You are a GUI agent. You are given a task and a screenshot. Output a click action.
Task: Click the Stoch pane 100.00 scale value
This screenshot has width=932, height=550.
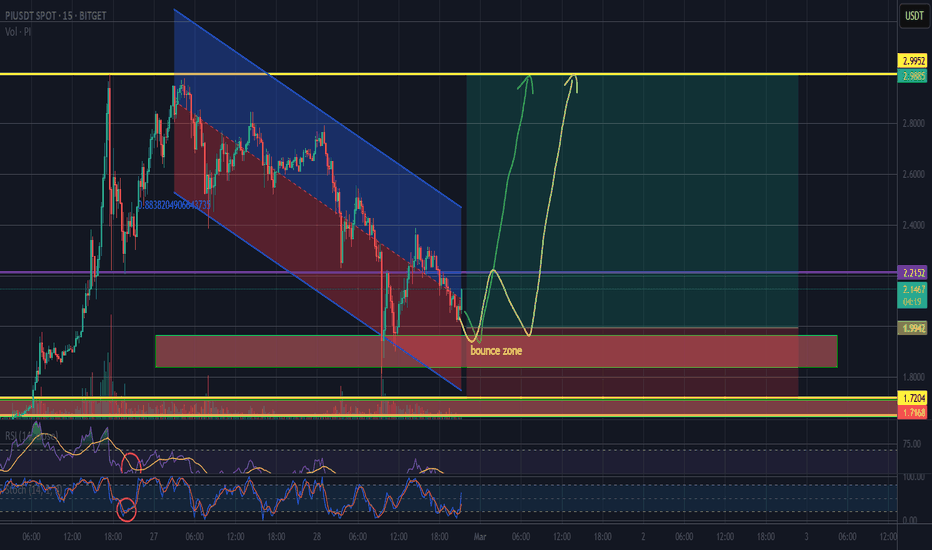914,477
